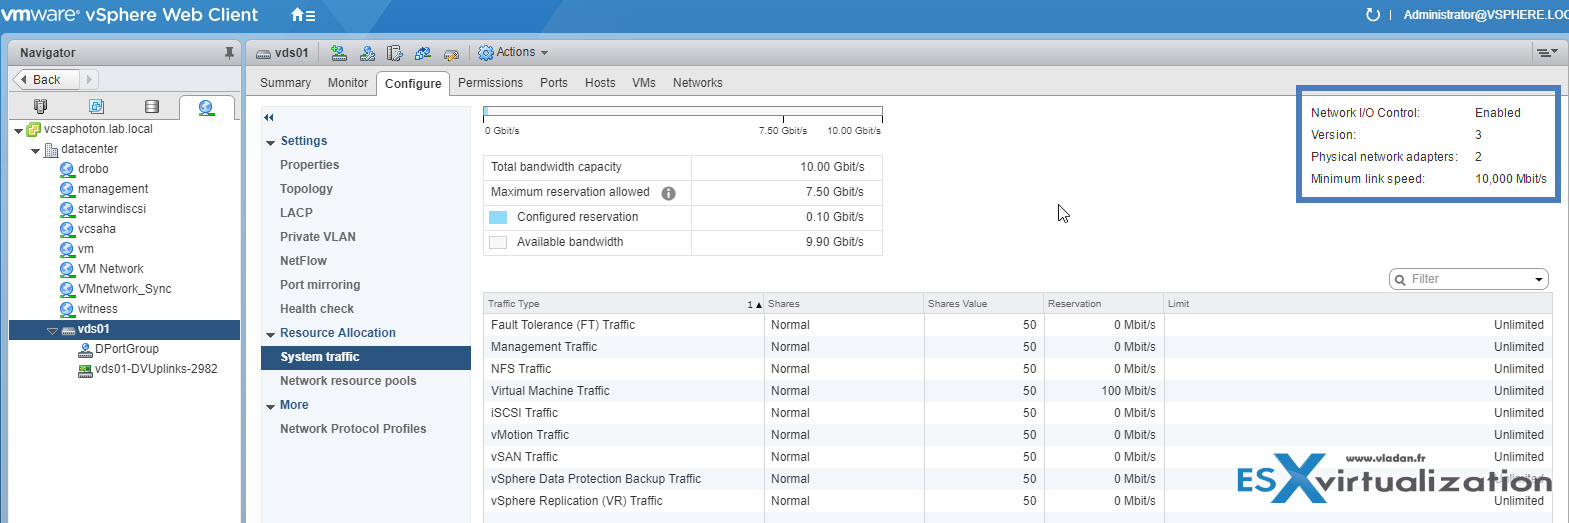This screenshot has width=1569, height=523.
Task: Open the panel options menu at far right
Action: (1547, 52)
